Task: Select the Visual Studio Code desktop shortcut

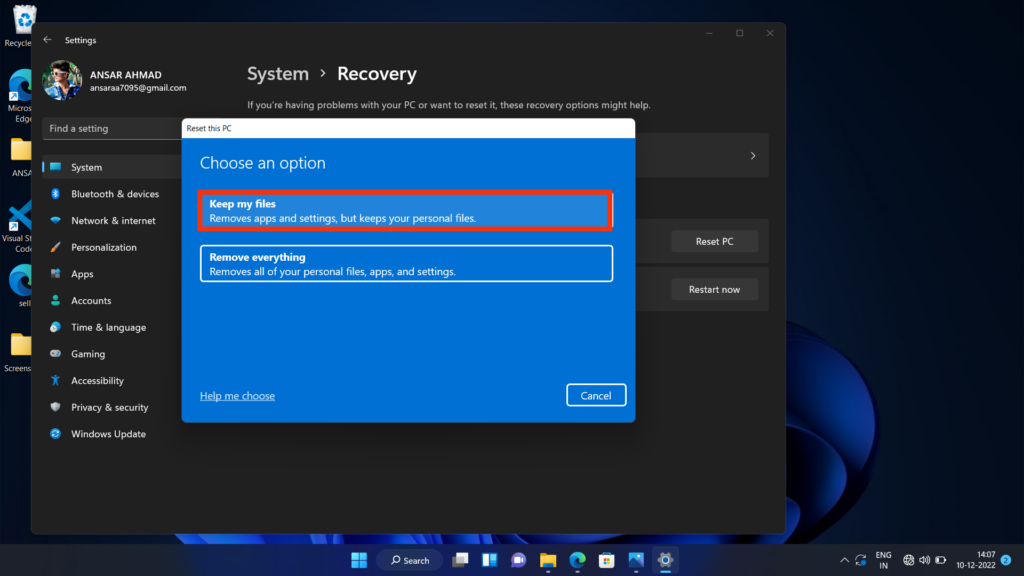Action: (18, 227)
